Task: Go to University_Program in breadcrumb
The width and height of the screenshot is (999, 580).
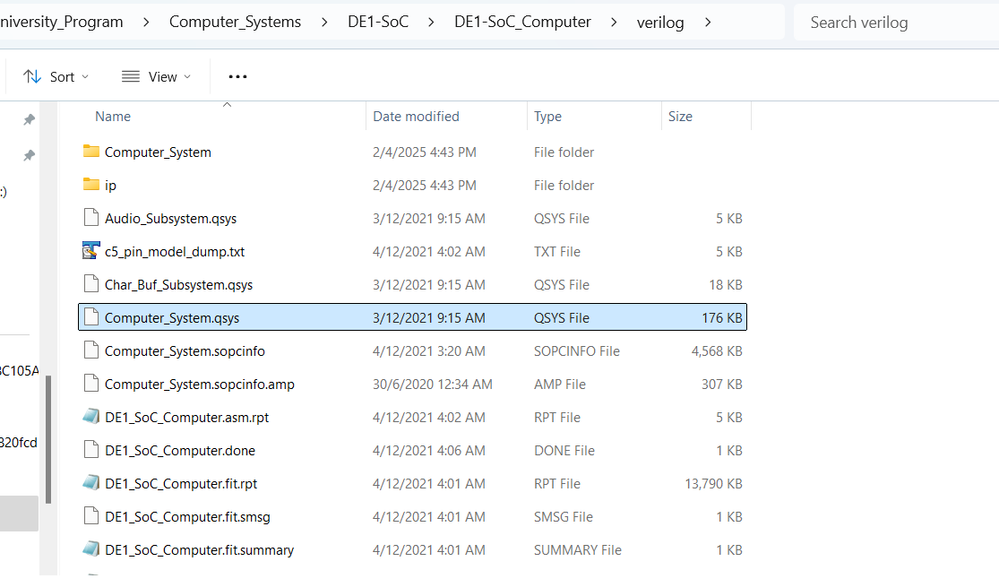Action: pos(62,22)
